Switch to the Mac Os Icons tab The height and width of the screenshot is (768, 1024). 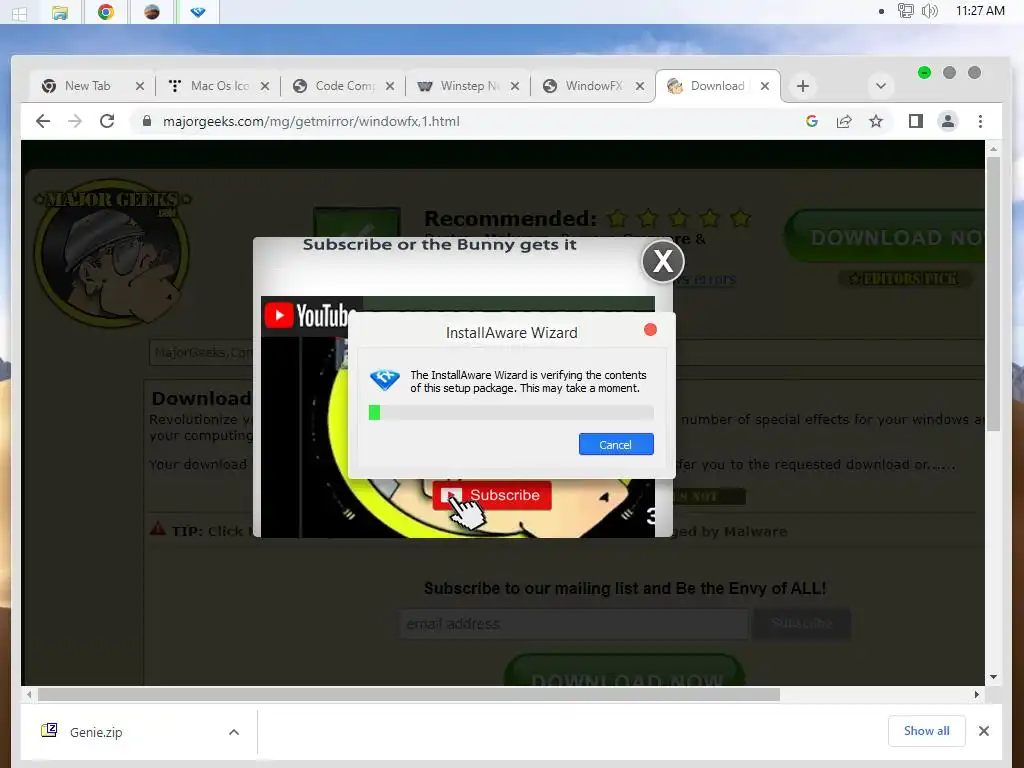pos(219,86)
